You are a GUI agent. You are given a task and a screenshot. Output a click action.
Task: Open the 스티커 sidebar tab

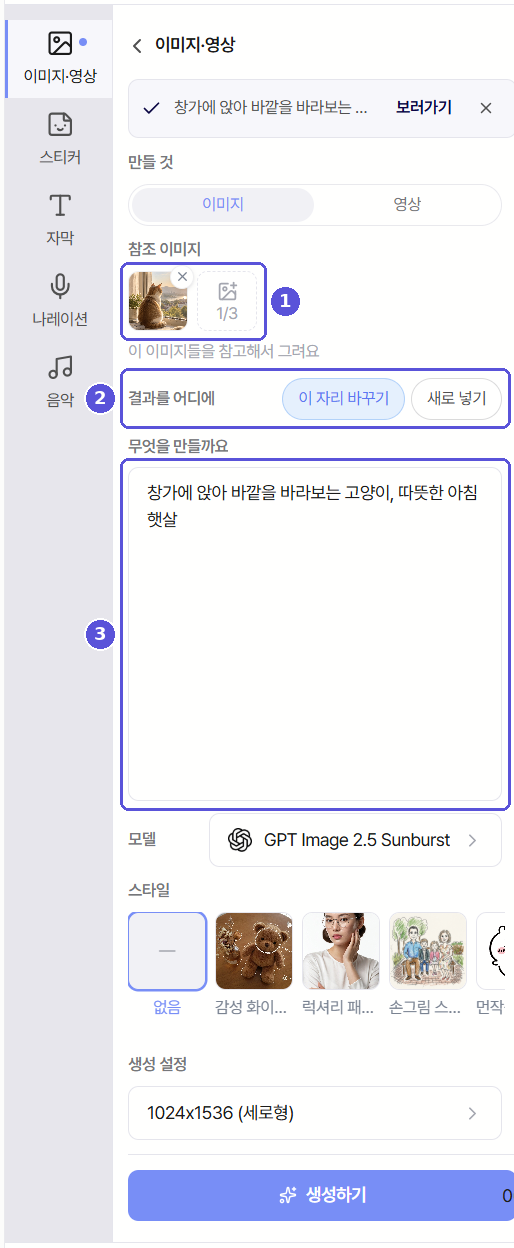[60, 138]
